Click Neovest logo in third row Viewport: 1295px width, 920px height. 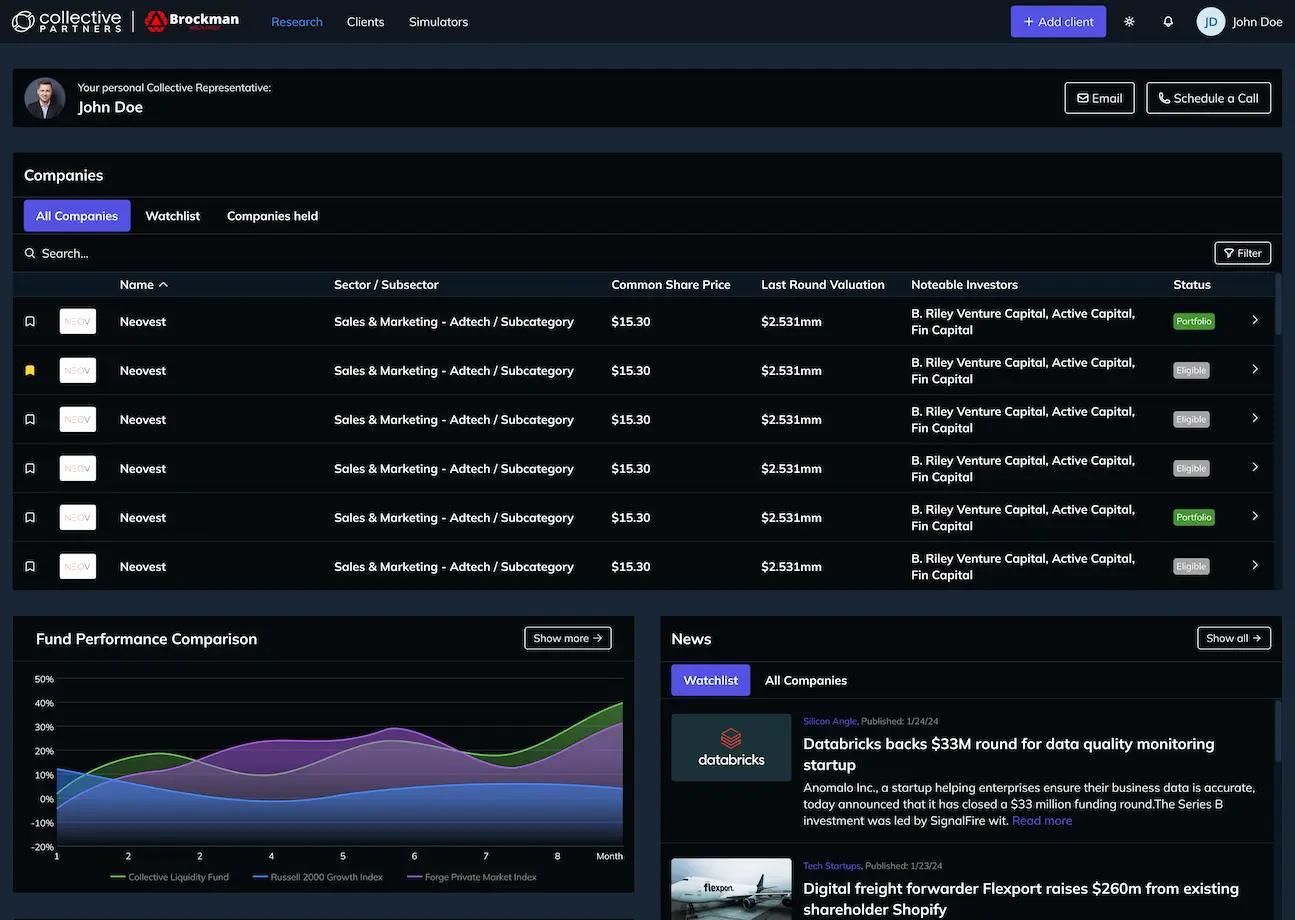click(78, 419)
